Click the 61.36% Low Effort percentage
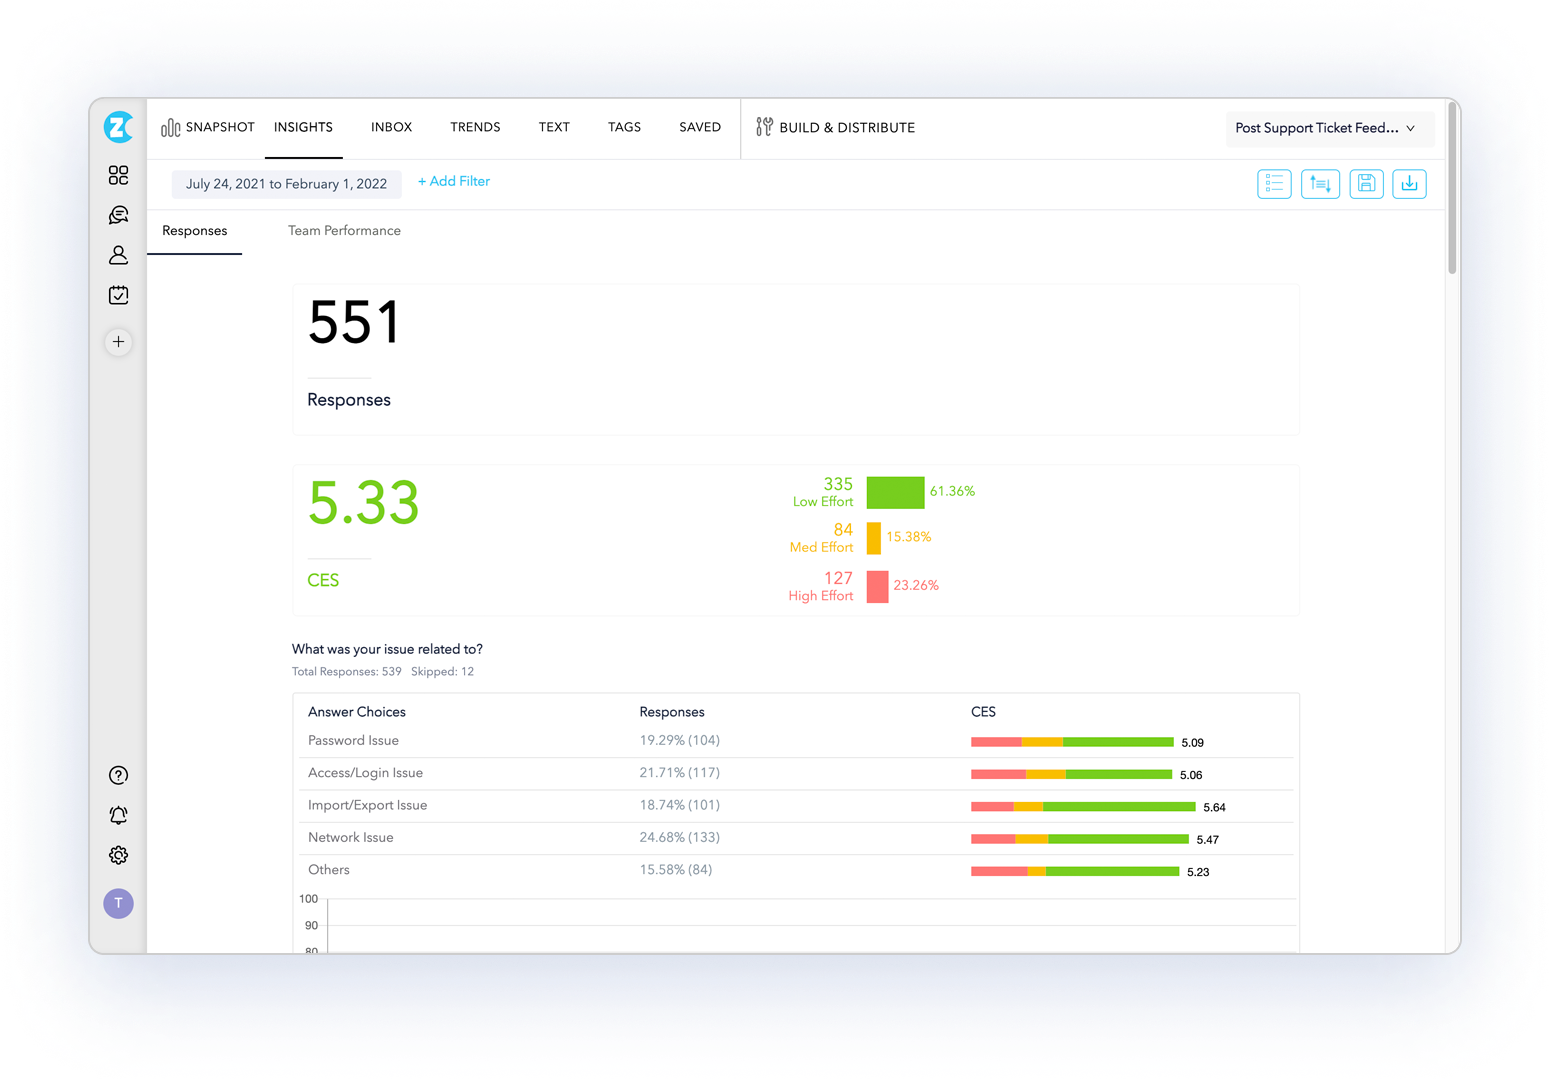 tap(952, 491)
